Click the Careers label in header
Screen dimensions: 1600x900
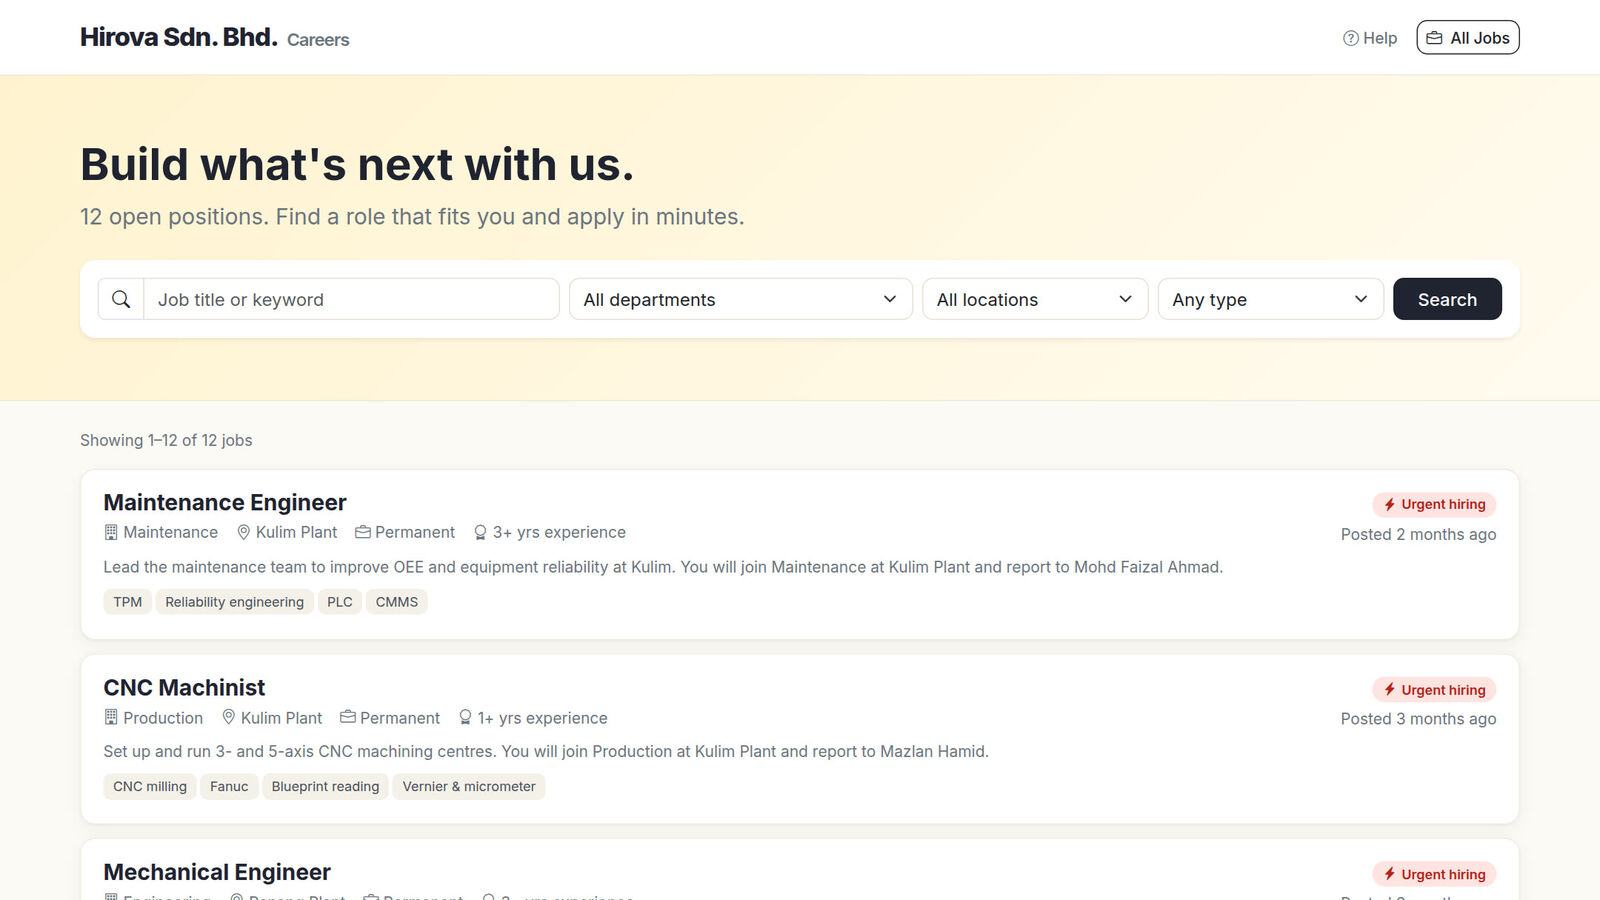point(318,40)
